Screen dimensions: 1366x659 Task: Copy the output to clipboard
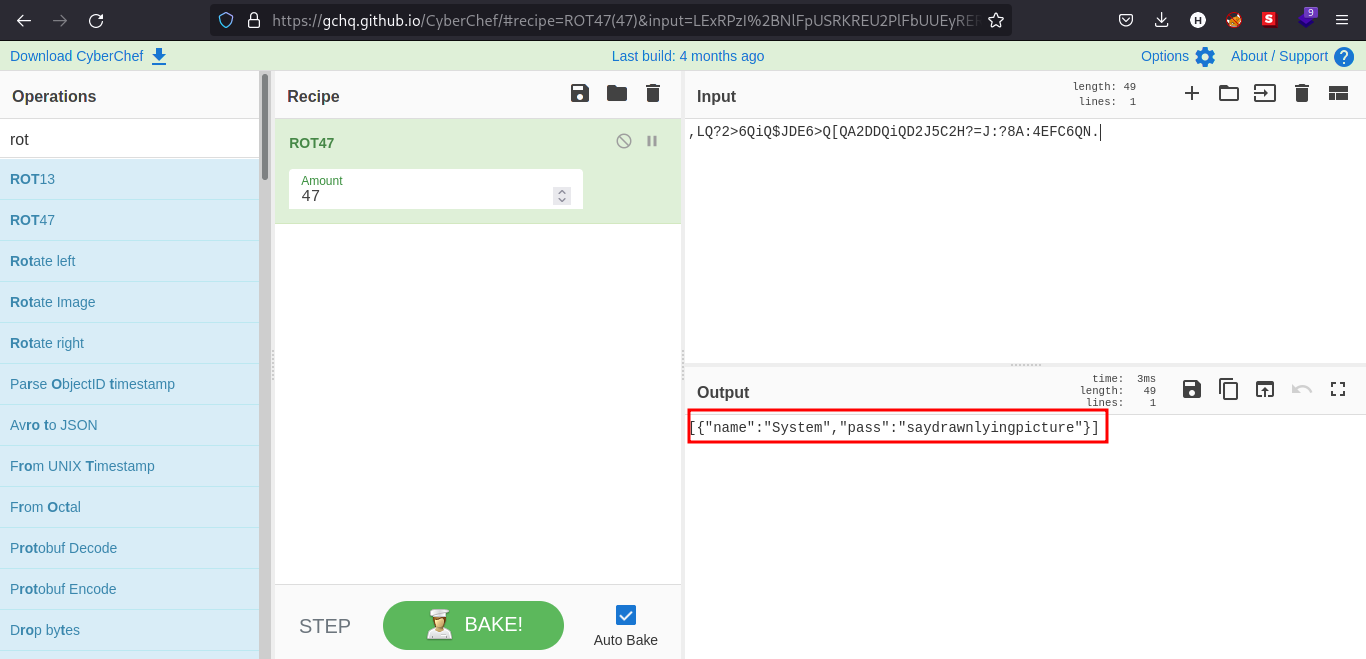pos(1228,390)
